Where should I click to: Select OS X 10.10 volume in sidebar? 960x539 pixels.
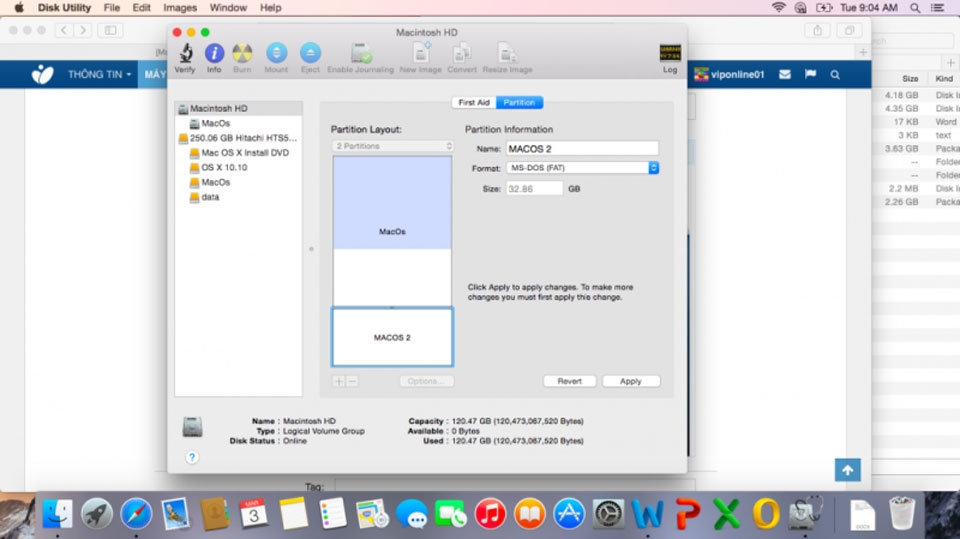tap(239, 167)
